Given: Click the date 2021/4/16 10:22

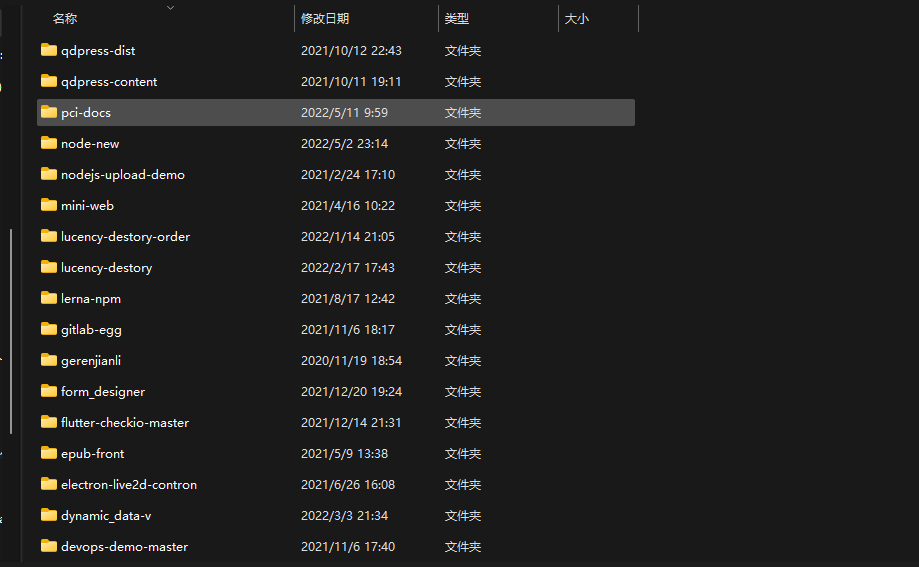Looking at the screenshot, I should coord(348,206).
